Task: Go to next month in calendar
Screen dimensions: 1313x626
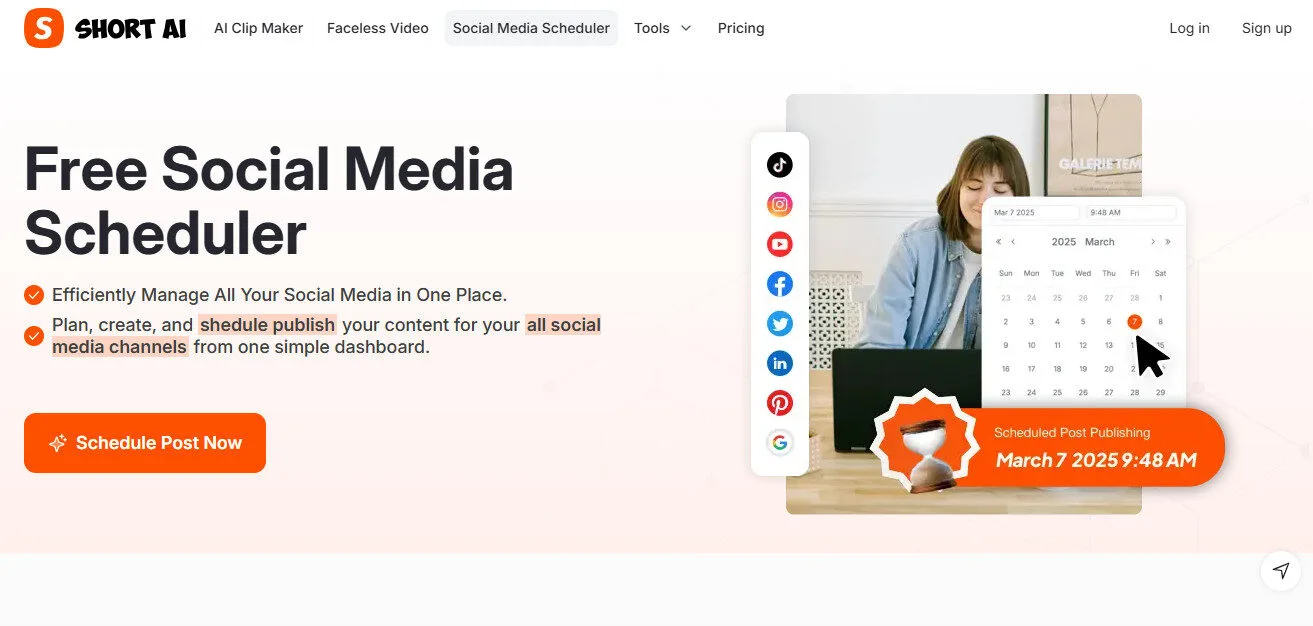Action: 1152,241
